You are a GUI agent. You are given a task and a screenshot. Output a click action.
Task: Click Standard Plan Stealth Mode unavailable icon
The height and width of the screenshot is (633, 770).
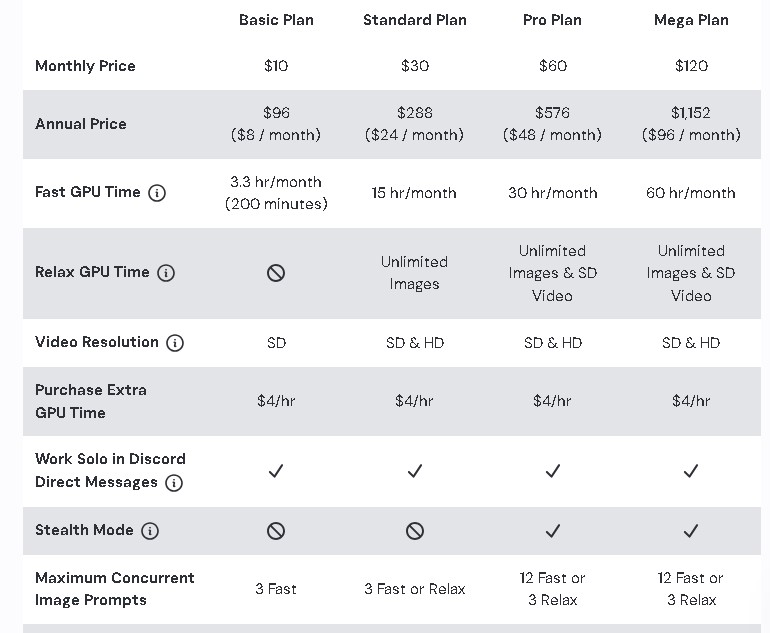coord(415,531)
